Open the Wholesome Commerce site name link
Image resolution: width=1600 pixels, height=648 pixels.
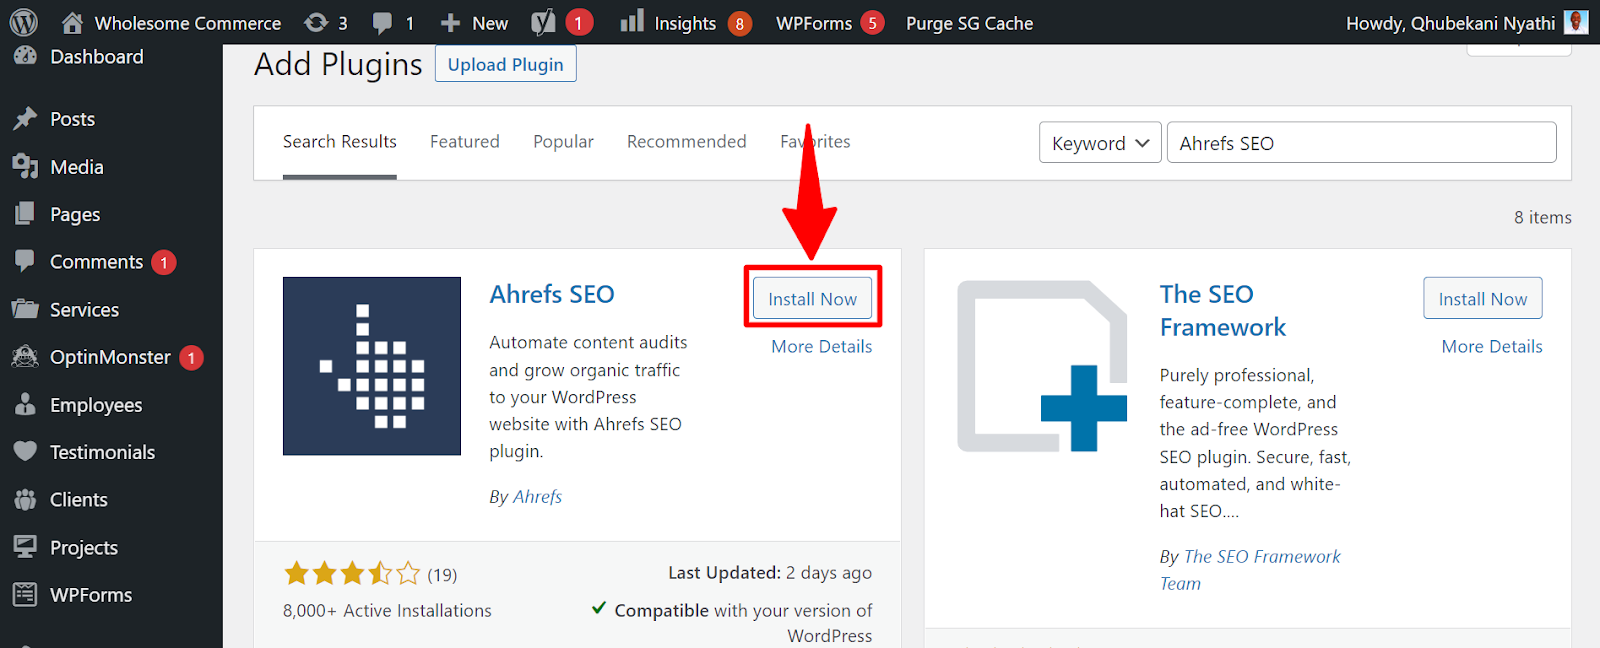[x=188, y=23]
